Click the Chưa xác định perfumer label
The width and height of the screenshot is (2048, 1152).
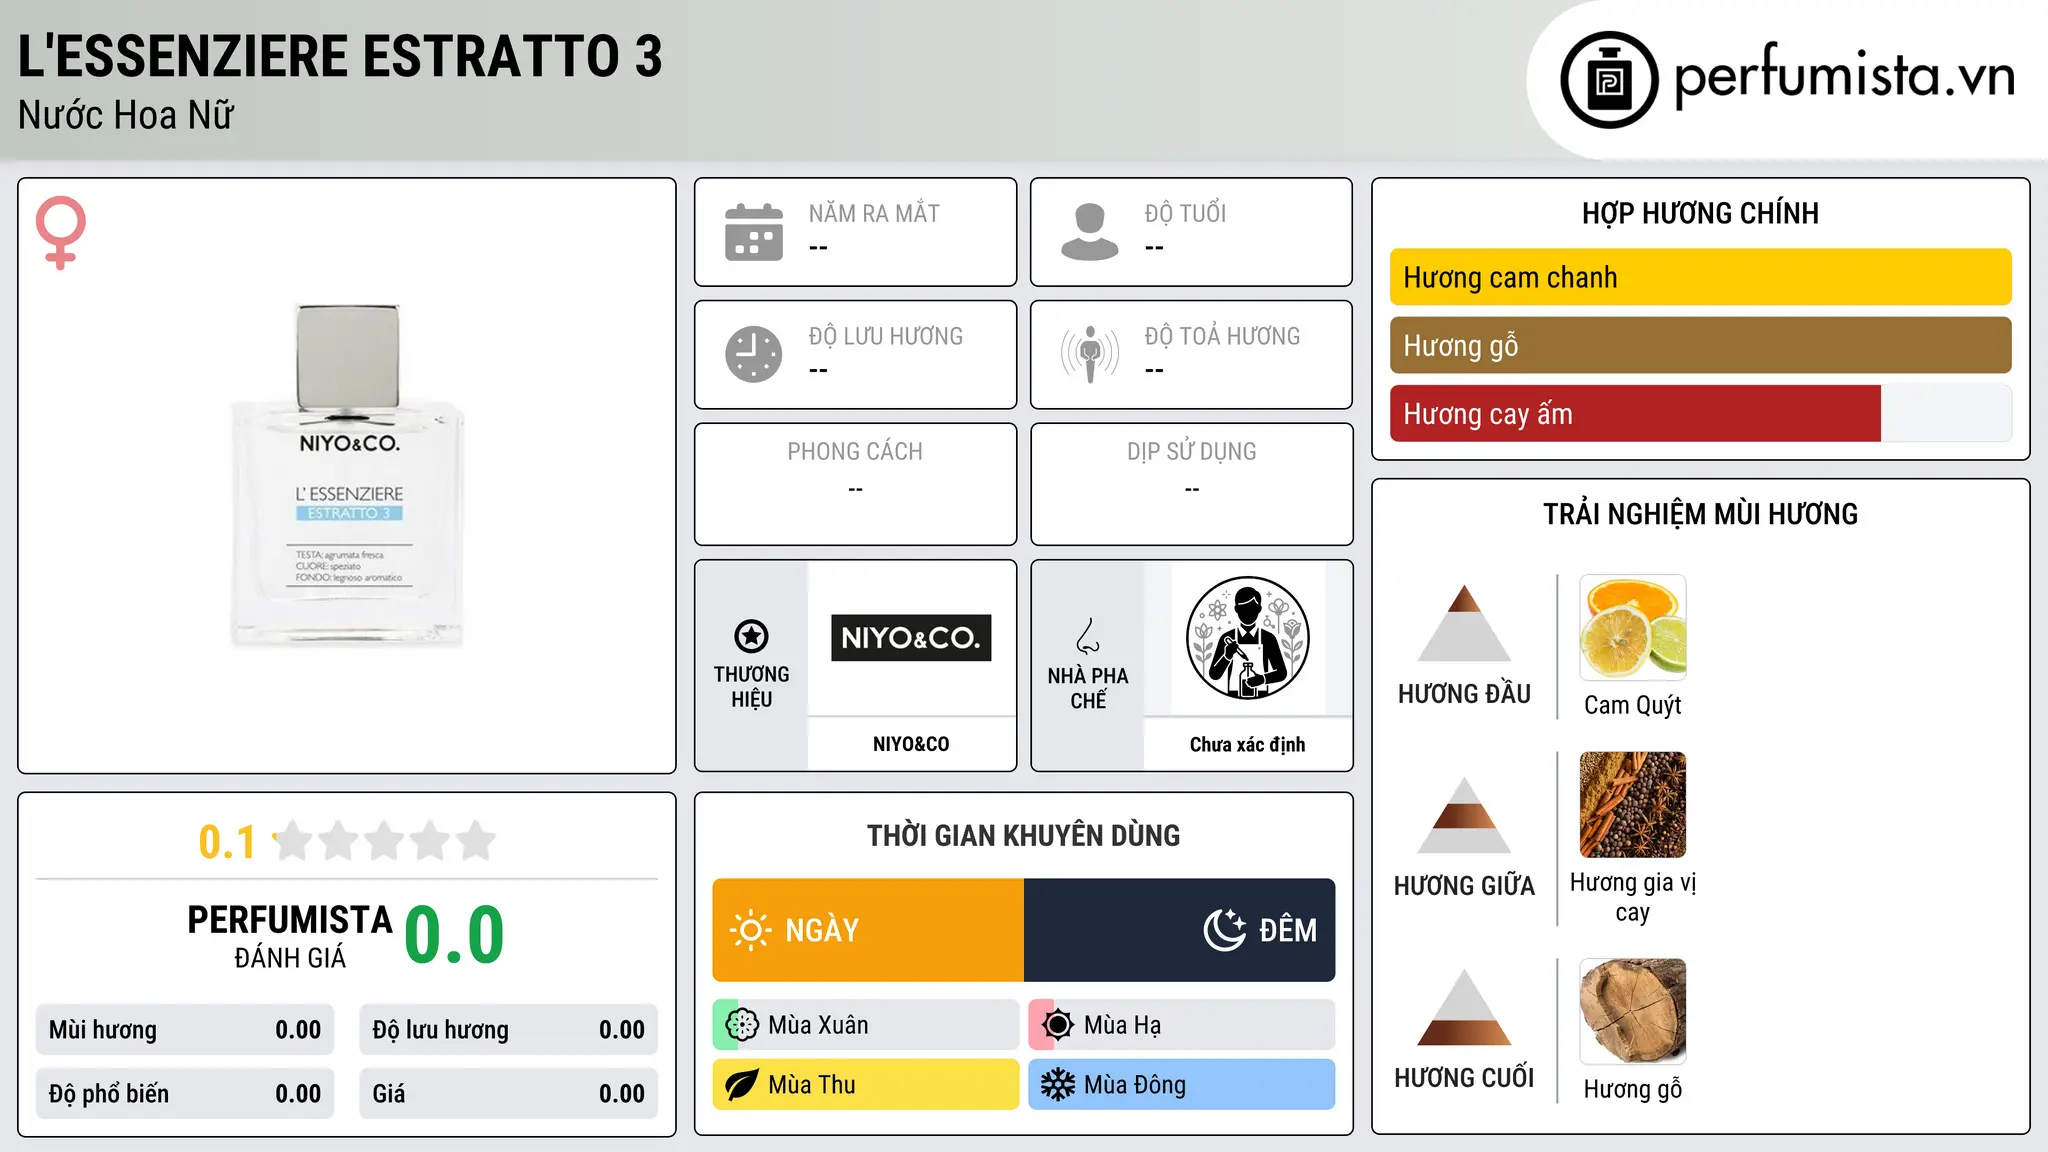click(1247, 744)
